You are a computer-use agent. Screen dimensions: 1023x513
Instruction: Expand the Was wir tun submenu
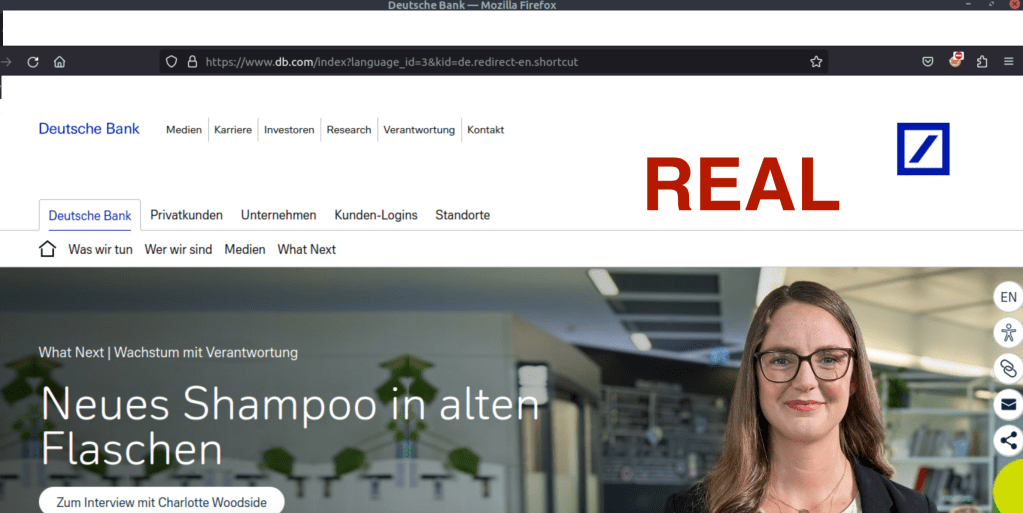pos(100,249)
